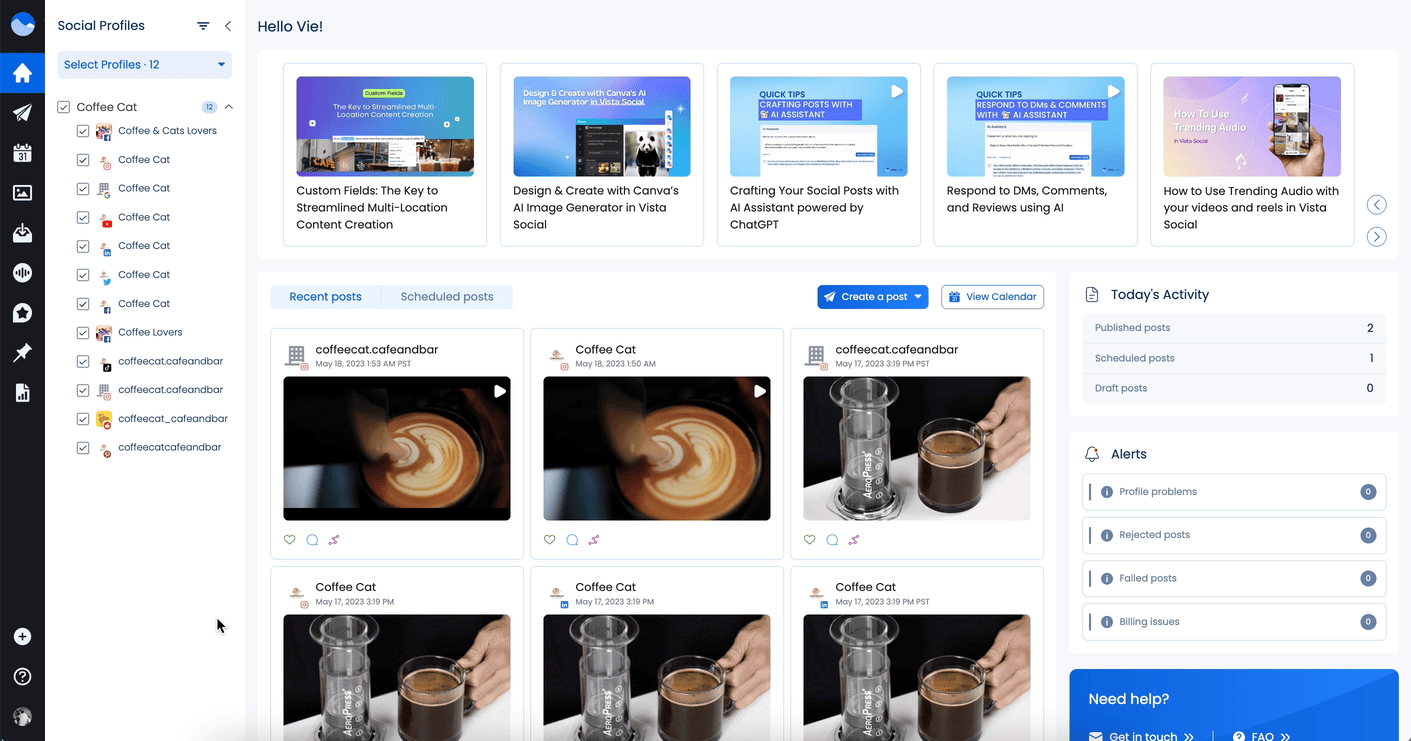The height and width of the screenshot is (741, 1411).
Task: Open the Select Profiles dropdown
Action: point(144,64)
